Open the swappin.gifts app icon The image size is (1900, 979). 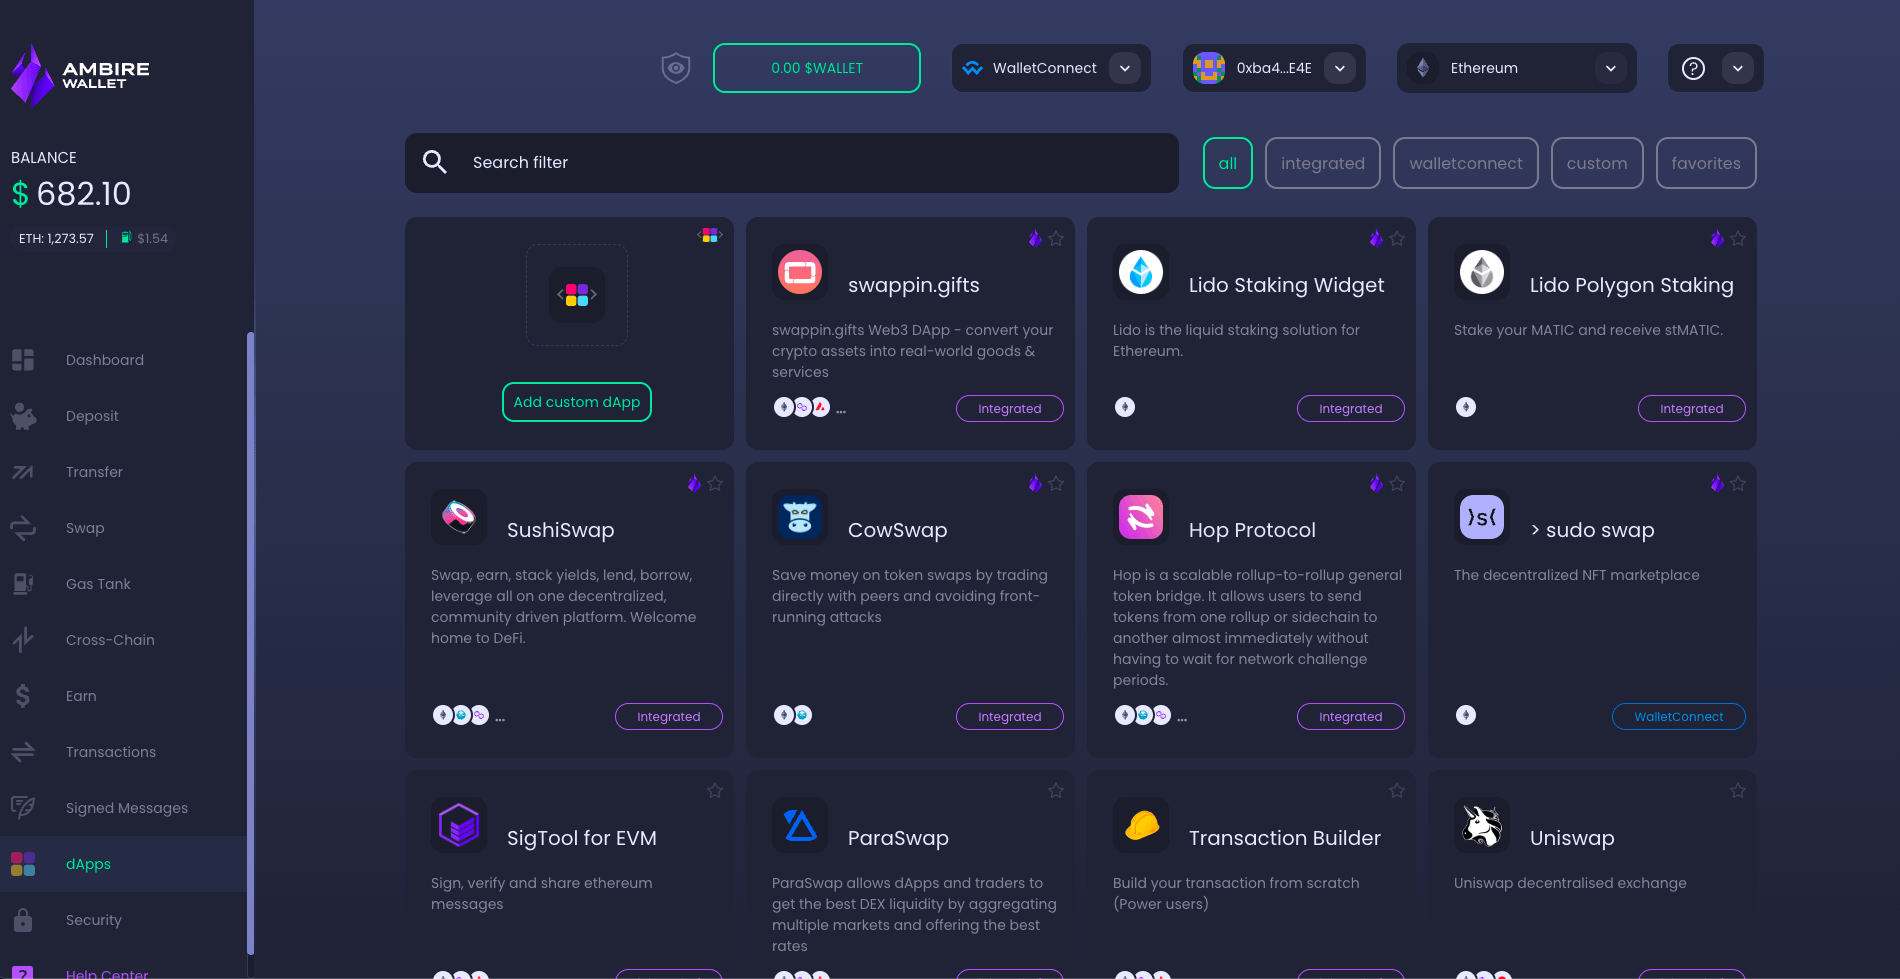pos(800,272)
